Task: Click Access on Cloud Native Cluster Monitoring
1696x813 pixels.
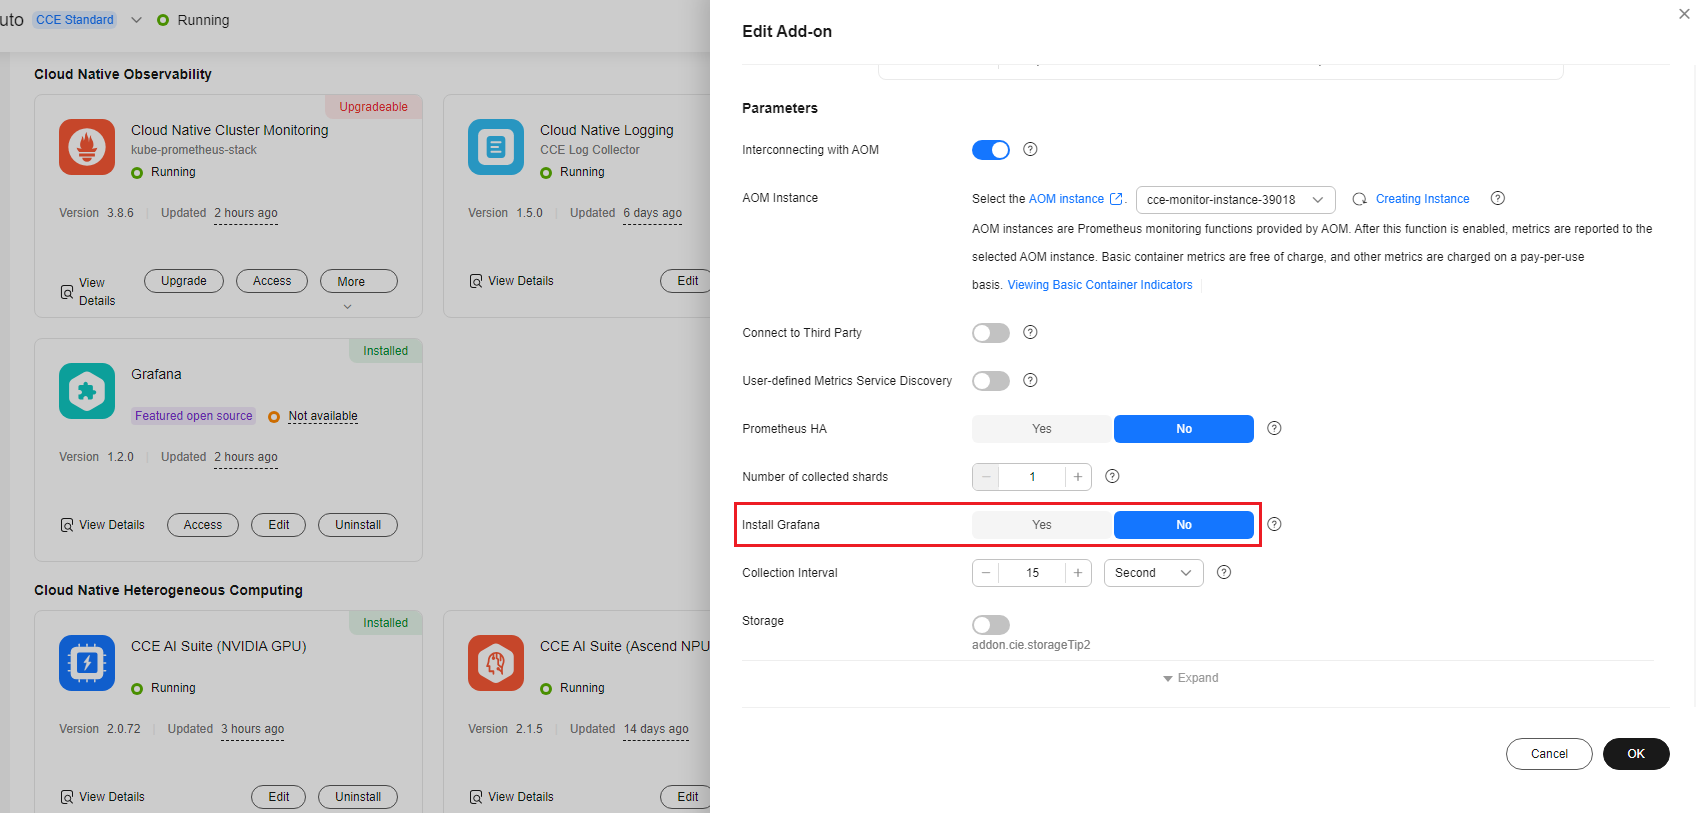Action: pyautogui.click(x=272, y=281)
